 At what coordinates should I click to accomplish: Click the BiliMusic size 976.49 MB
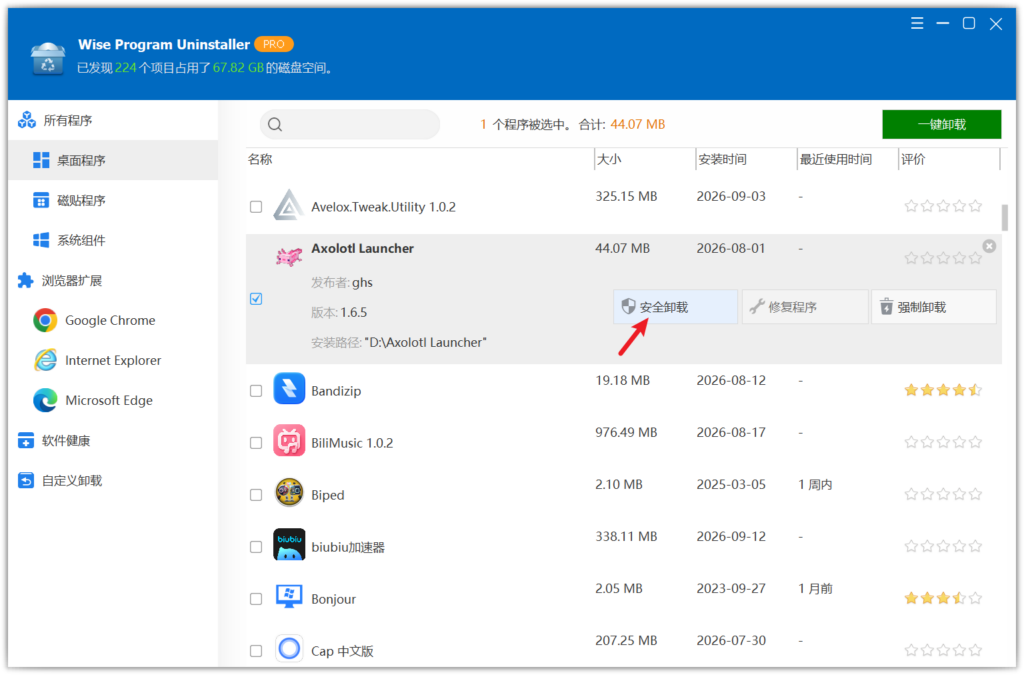626,432
